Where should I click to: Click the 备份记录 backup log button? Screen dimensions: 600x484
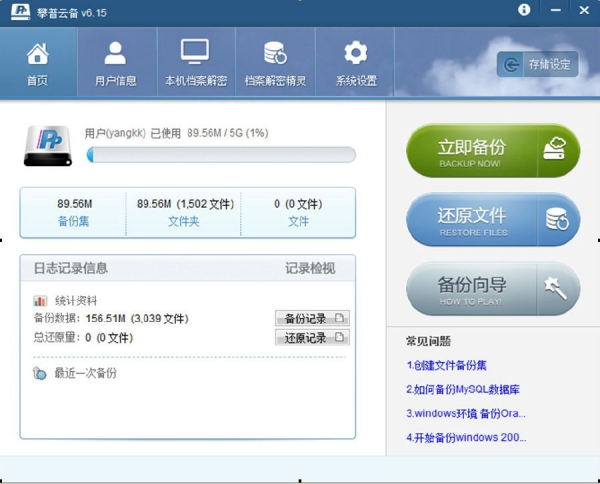point(312,318)
